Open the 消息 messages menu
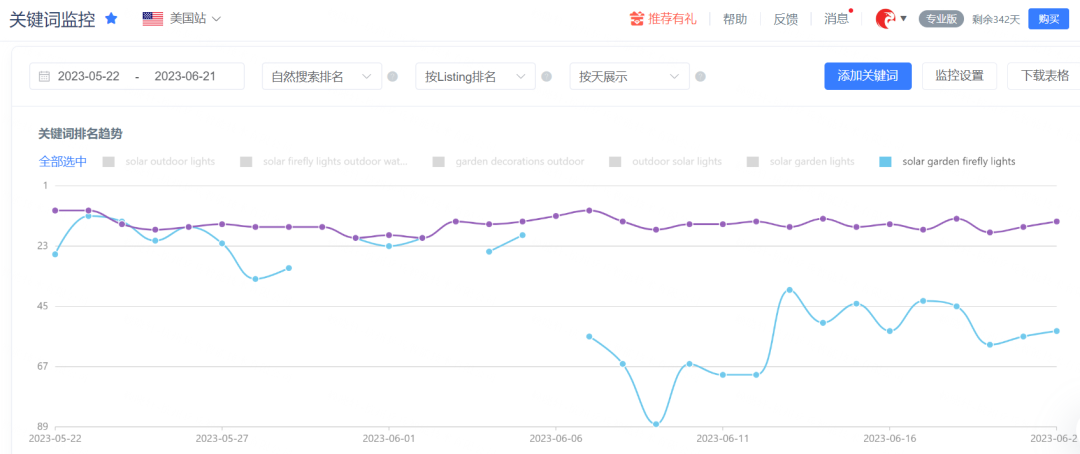 coord(836,19)
